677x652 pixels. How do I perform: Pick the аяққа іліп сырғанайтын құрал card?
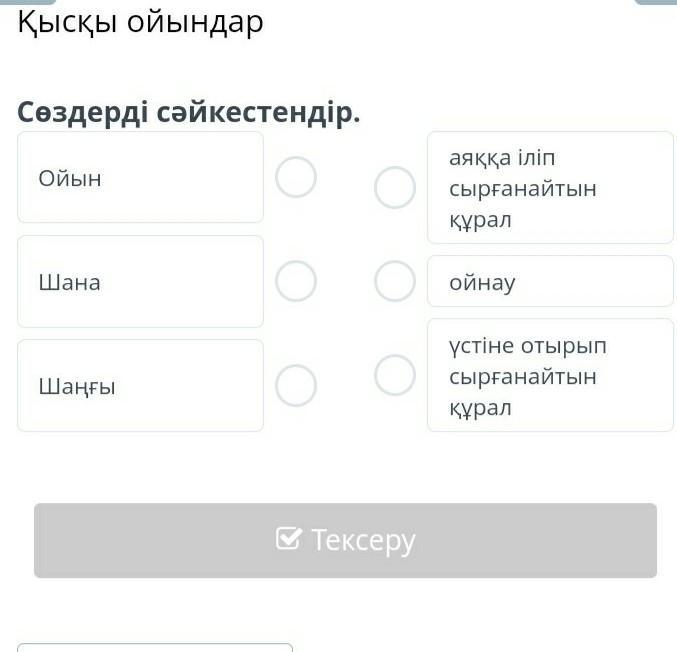point(550,187)
